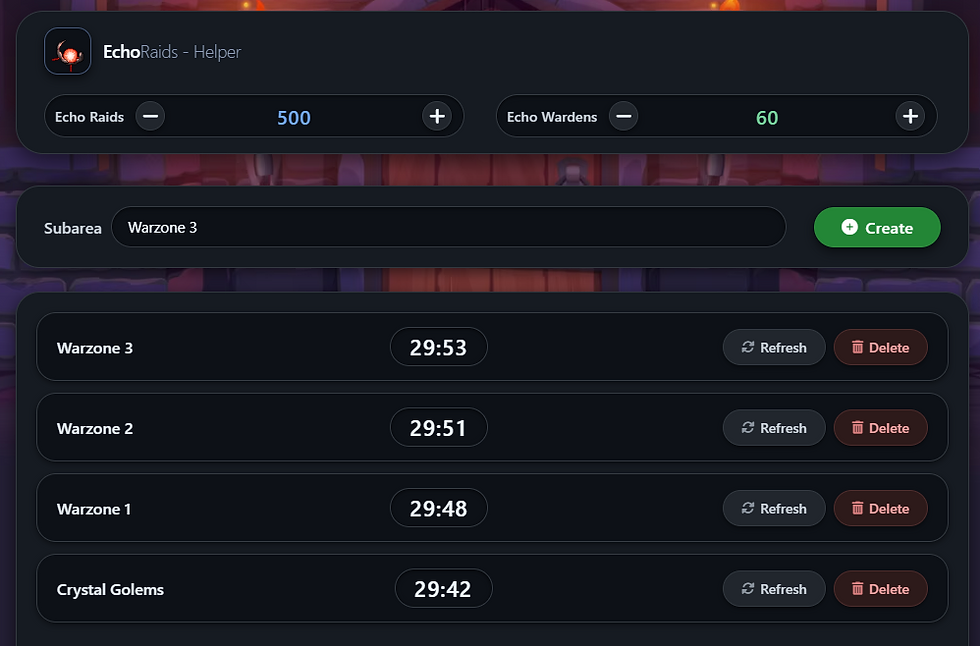Click the Warzone 1 row label
Image resolution: width=980 pixels, height=646 pixels.
point(94,509)
